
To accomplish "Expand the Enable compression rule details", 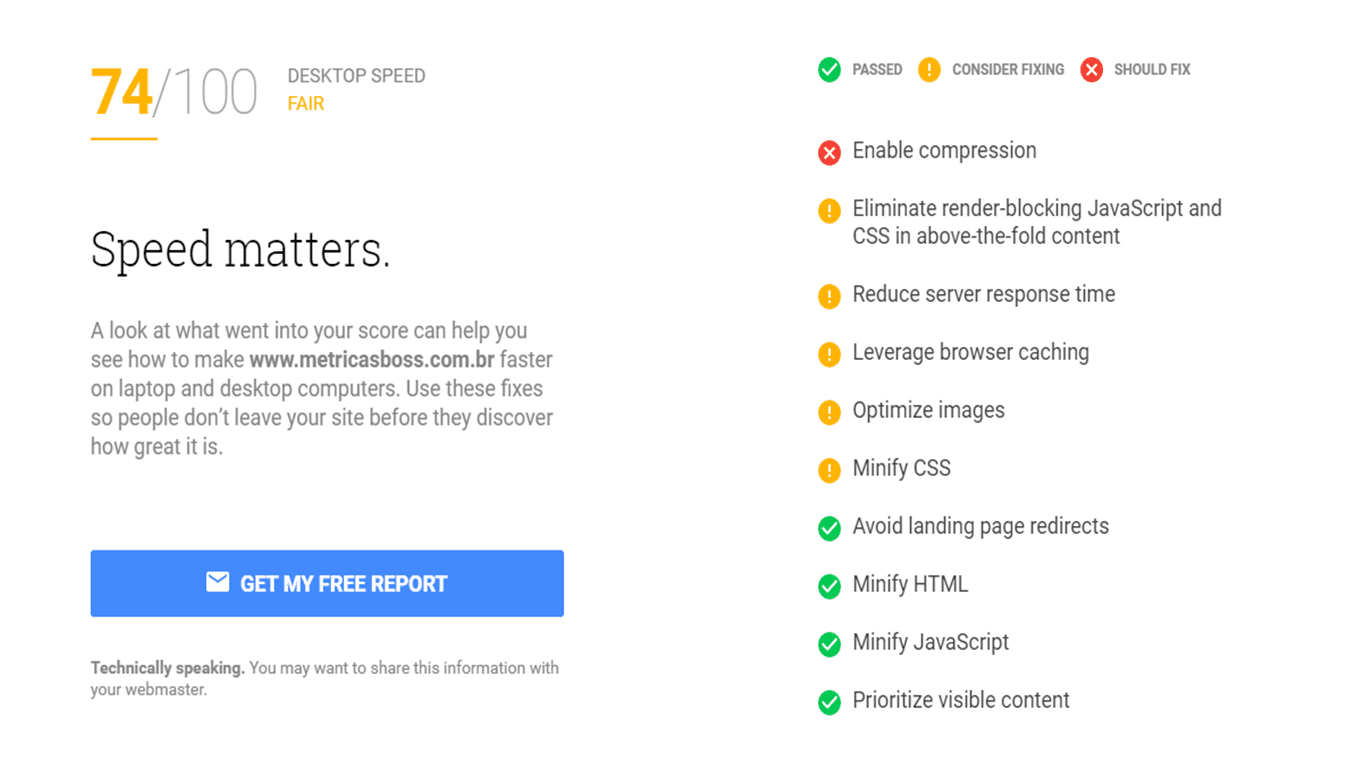I will pyautogui.click(x=943, y=151).
